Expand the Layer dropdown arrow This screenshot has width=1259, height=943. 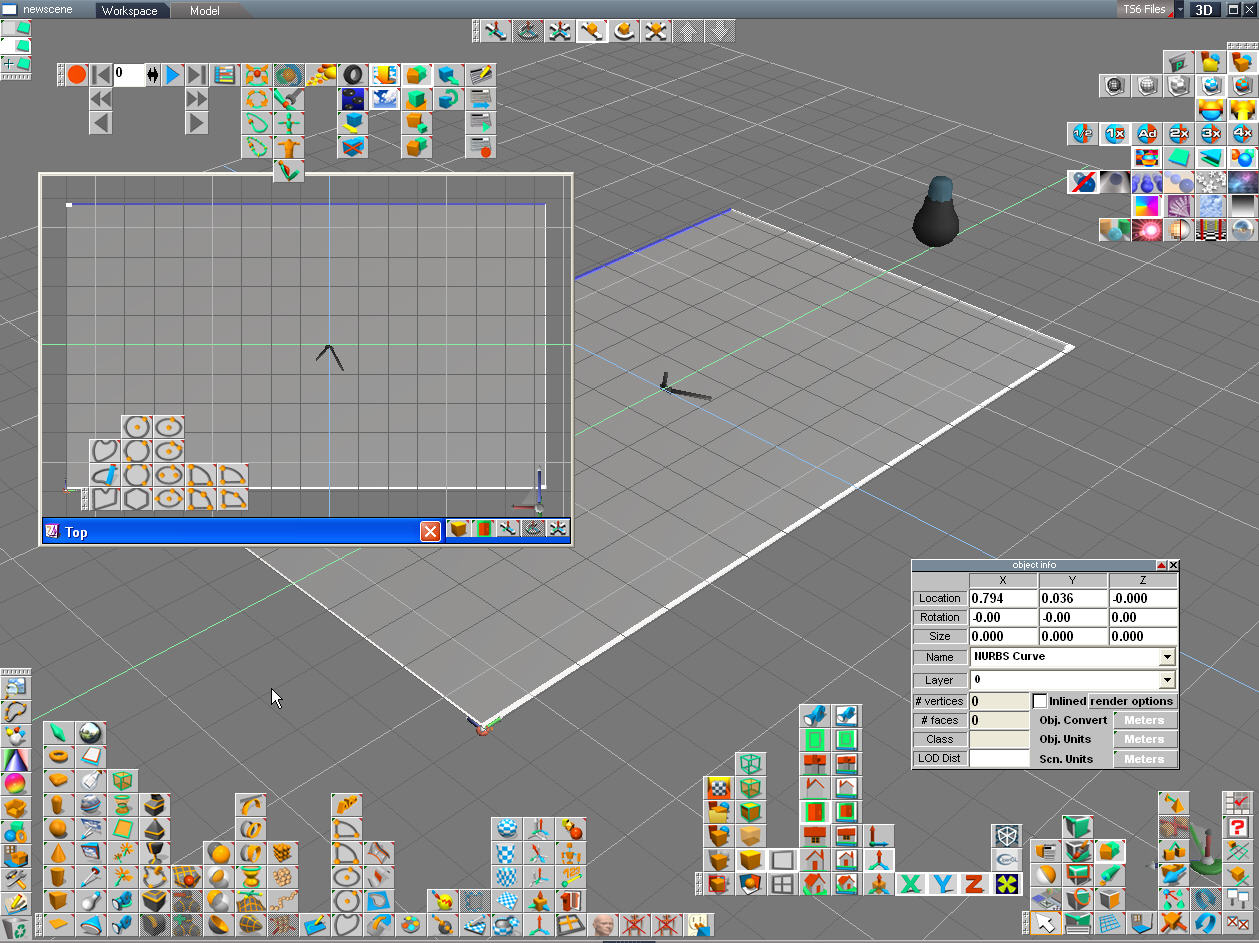coord(1166,680)
